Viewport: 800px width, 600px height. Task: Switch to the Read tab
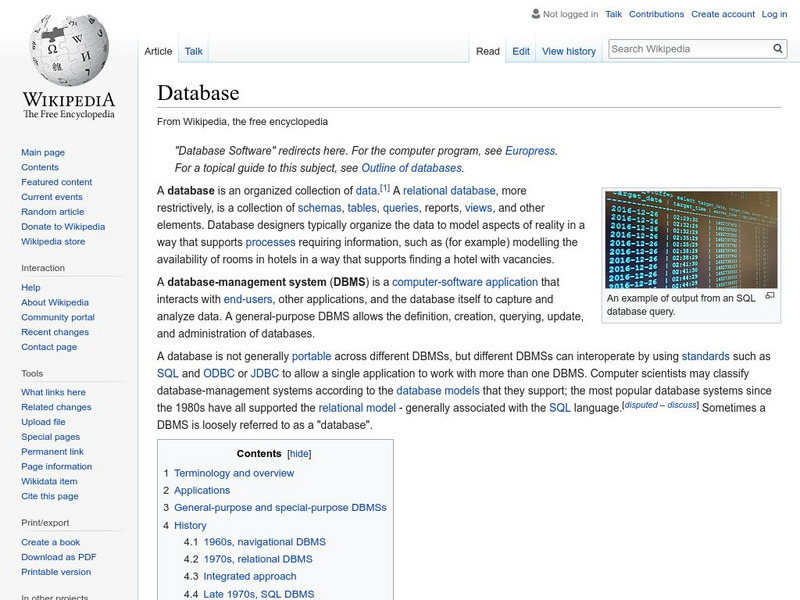coord(486,50)
